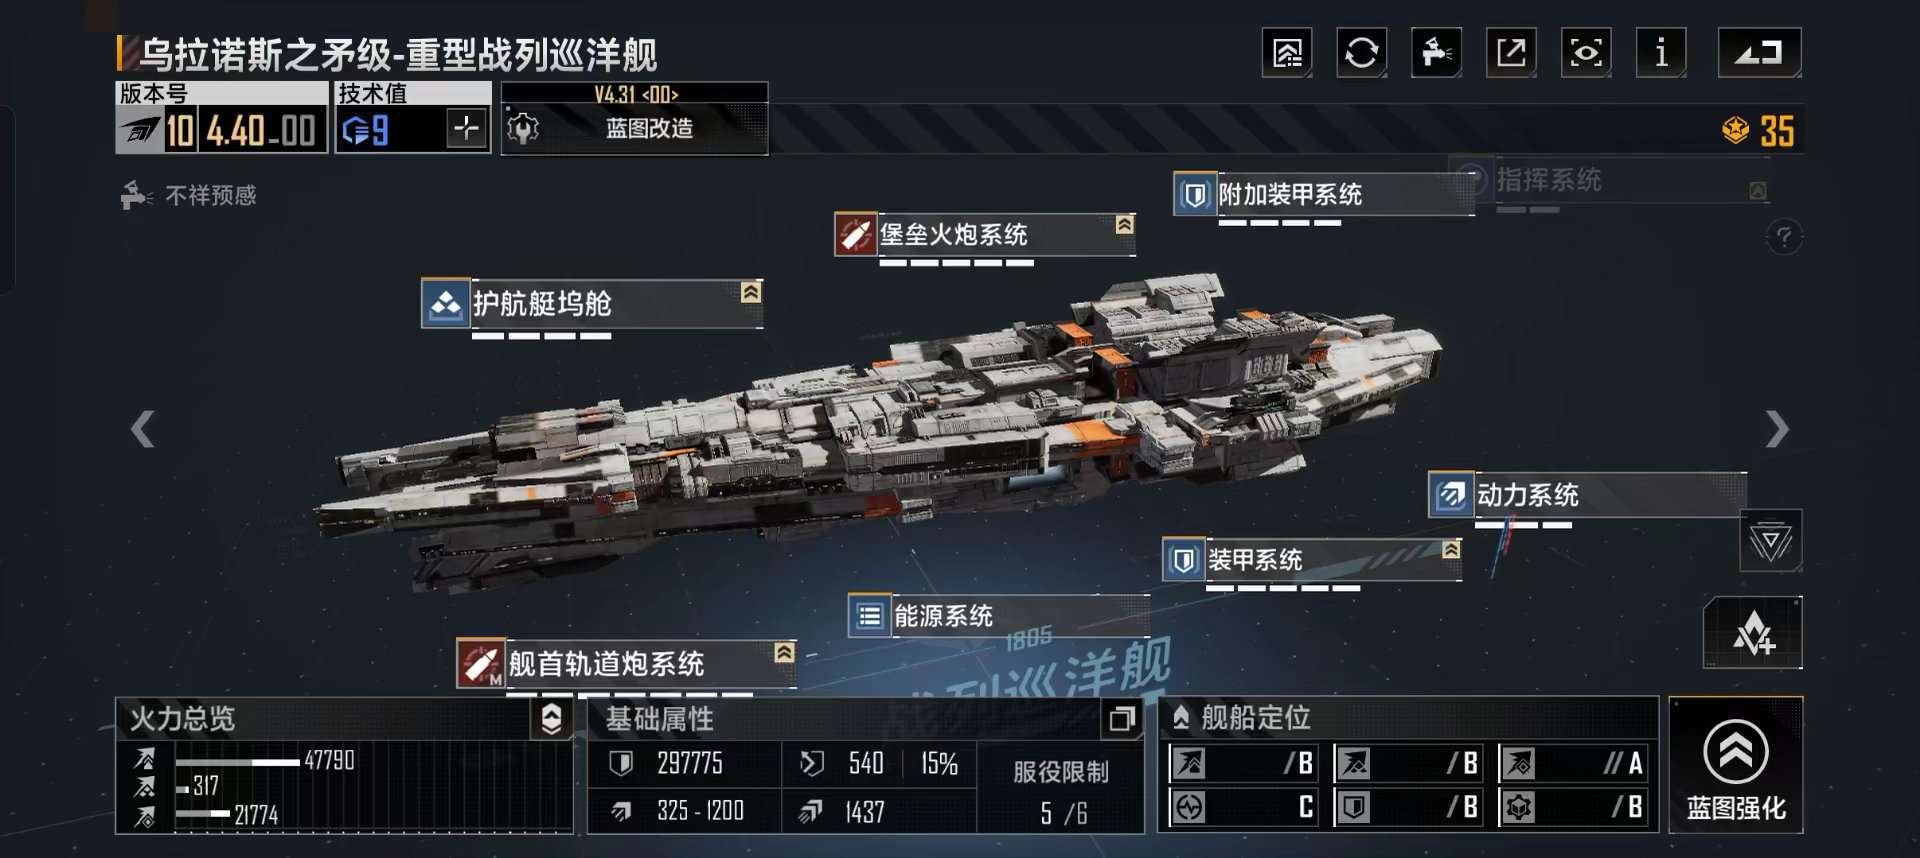This screenshot has height=858, width=1920.
Task: Open the share export icon
Action: 1511,52
